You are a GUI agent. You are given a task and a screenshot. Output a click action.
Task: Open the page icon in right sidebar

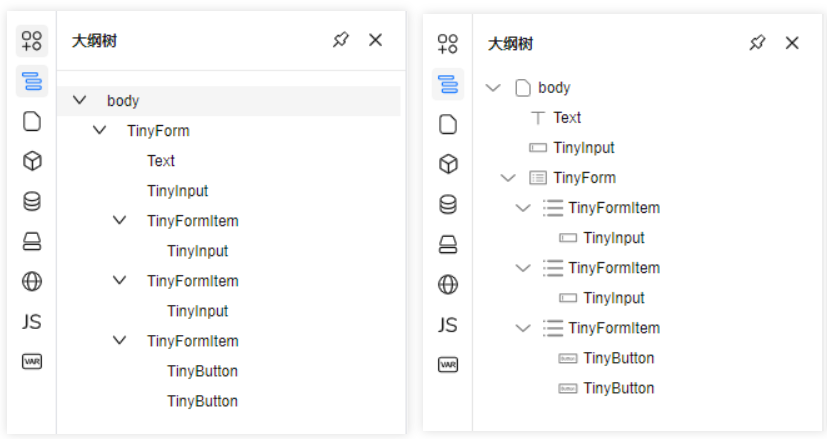coord(448,124)
